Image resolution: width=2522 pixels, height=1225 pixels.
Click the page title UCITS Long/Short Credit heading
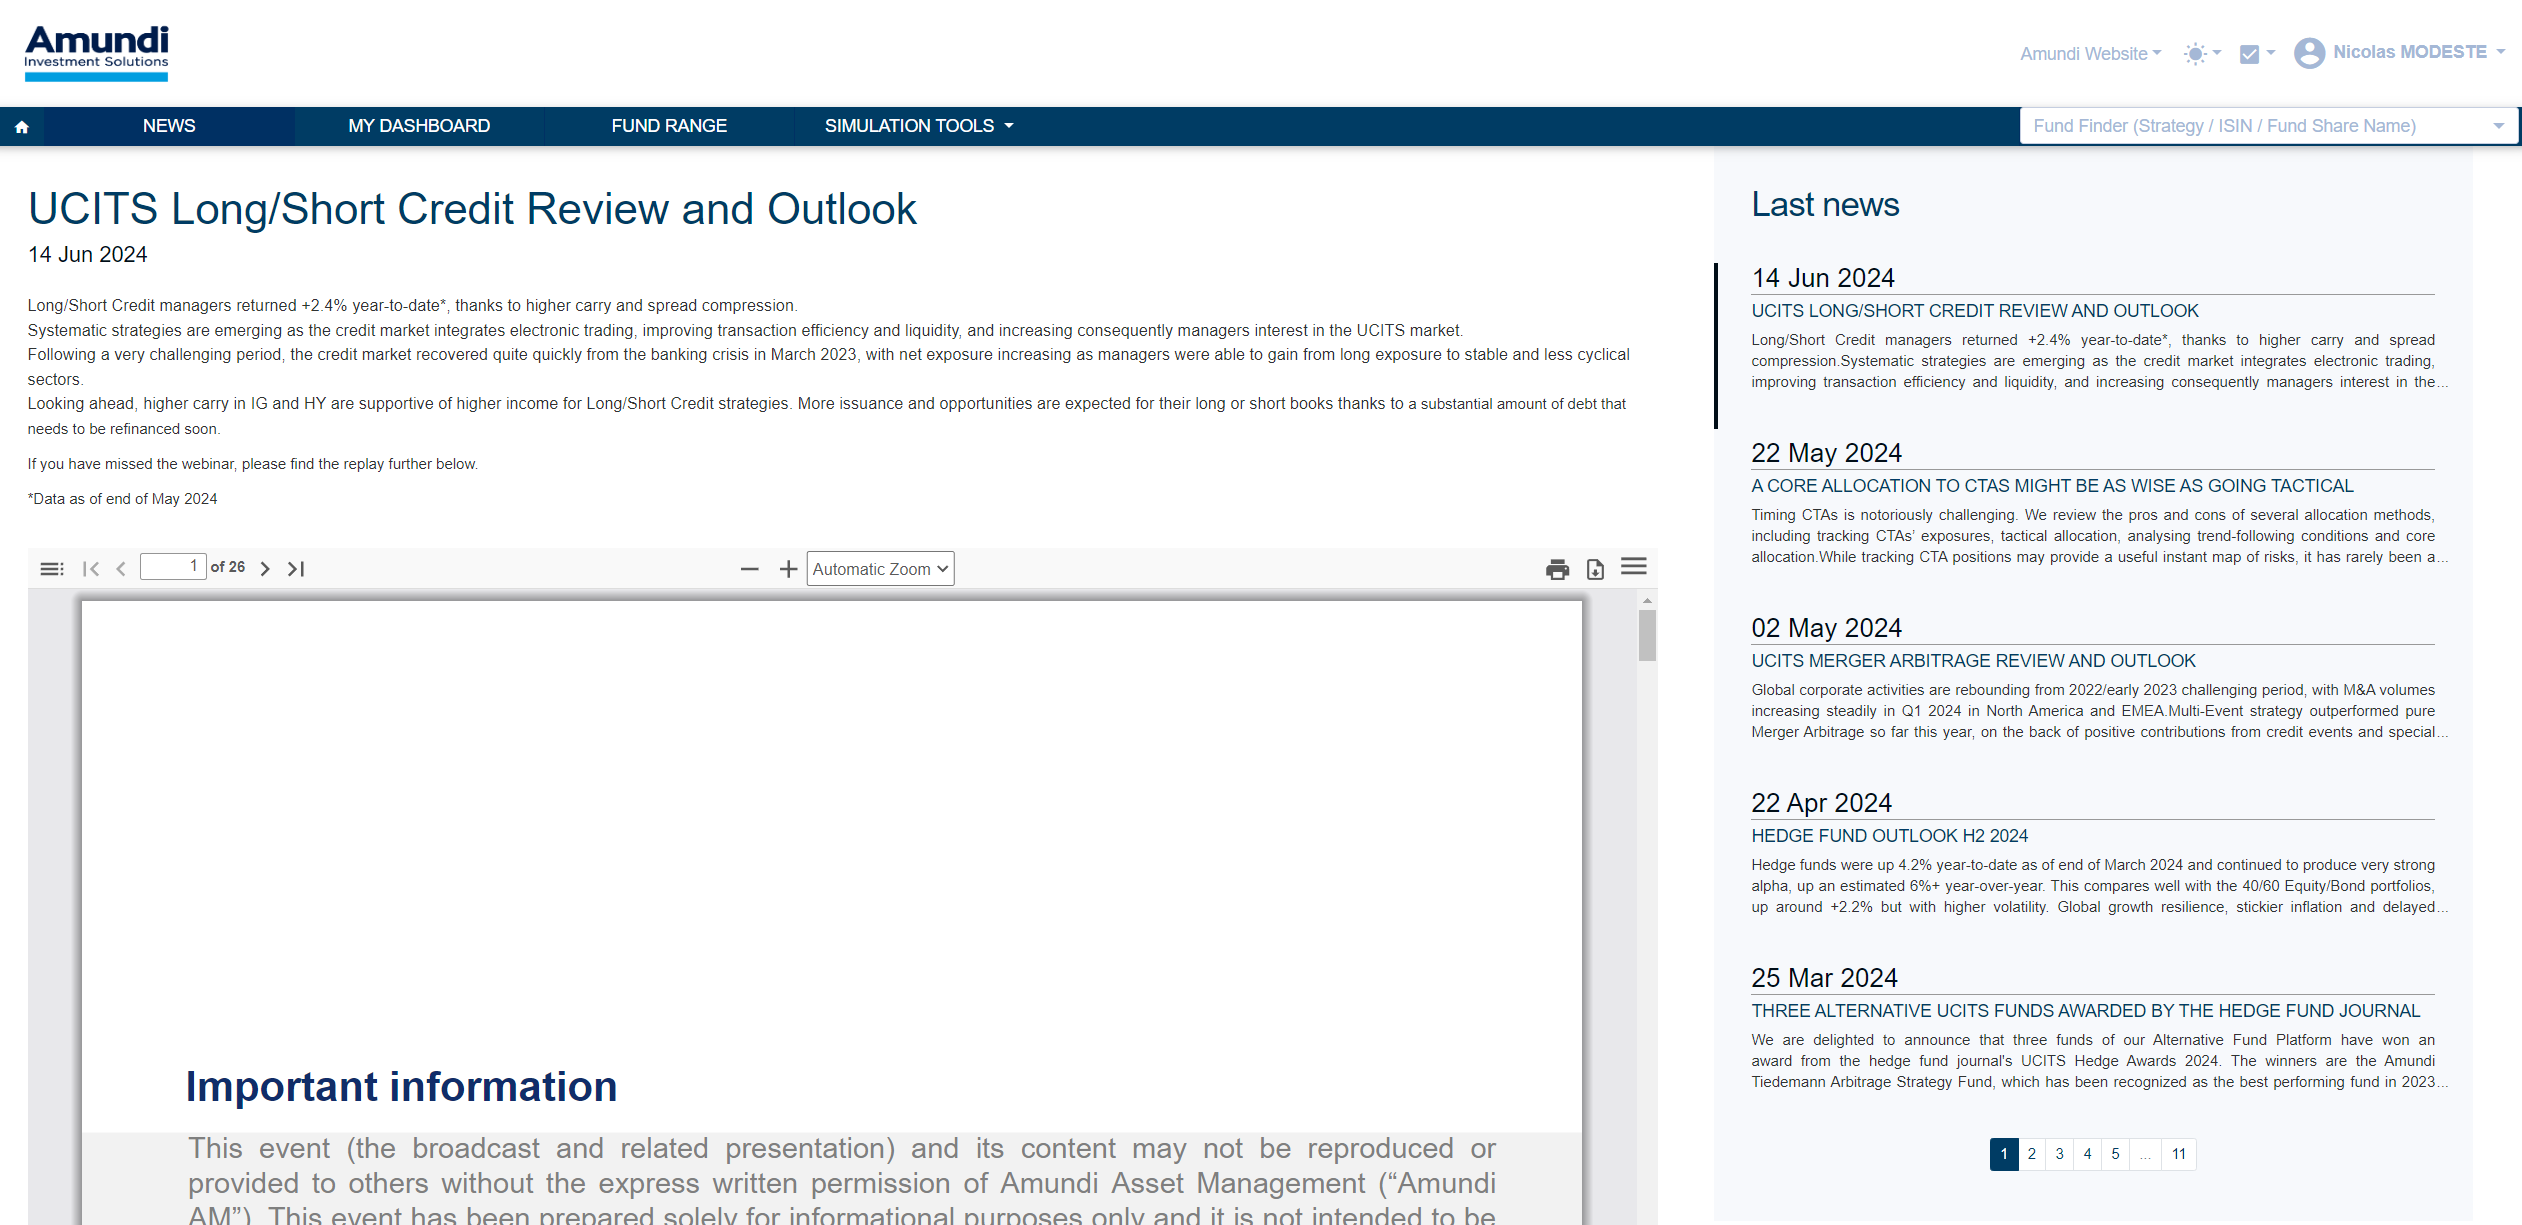472,209
